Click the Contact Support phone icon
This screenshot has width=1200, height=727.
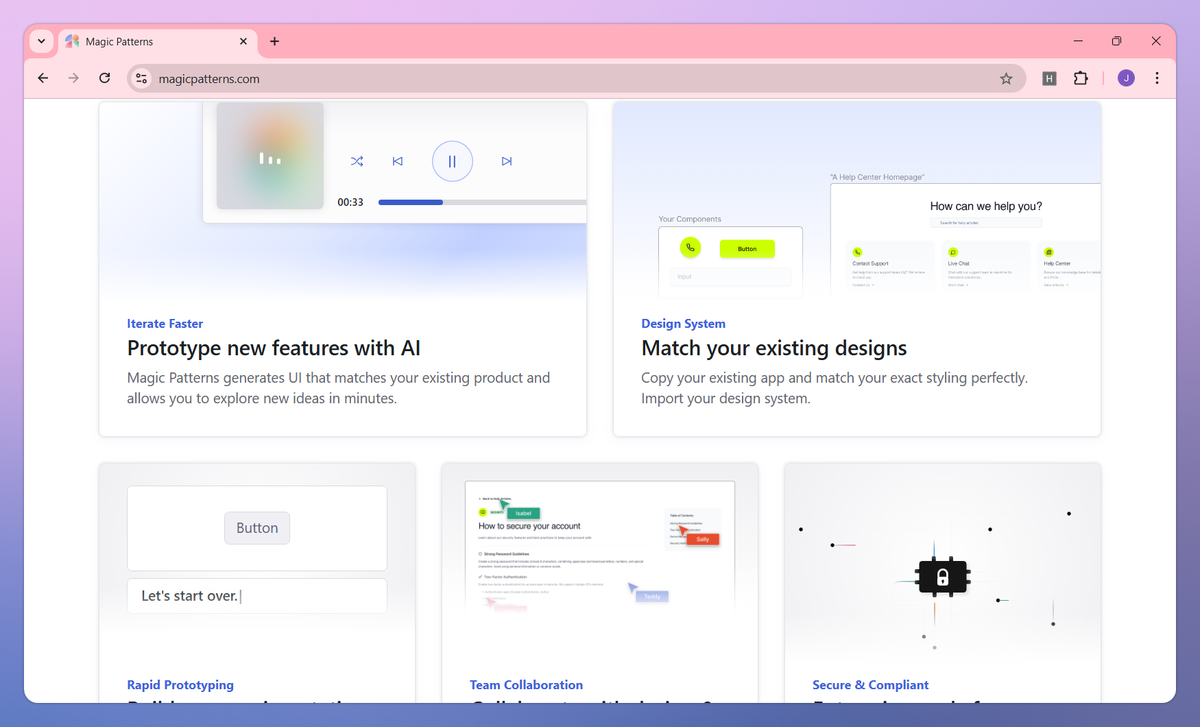858,251
